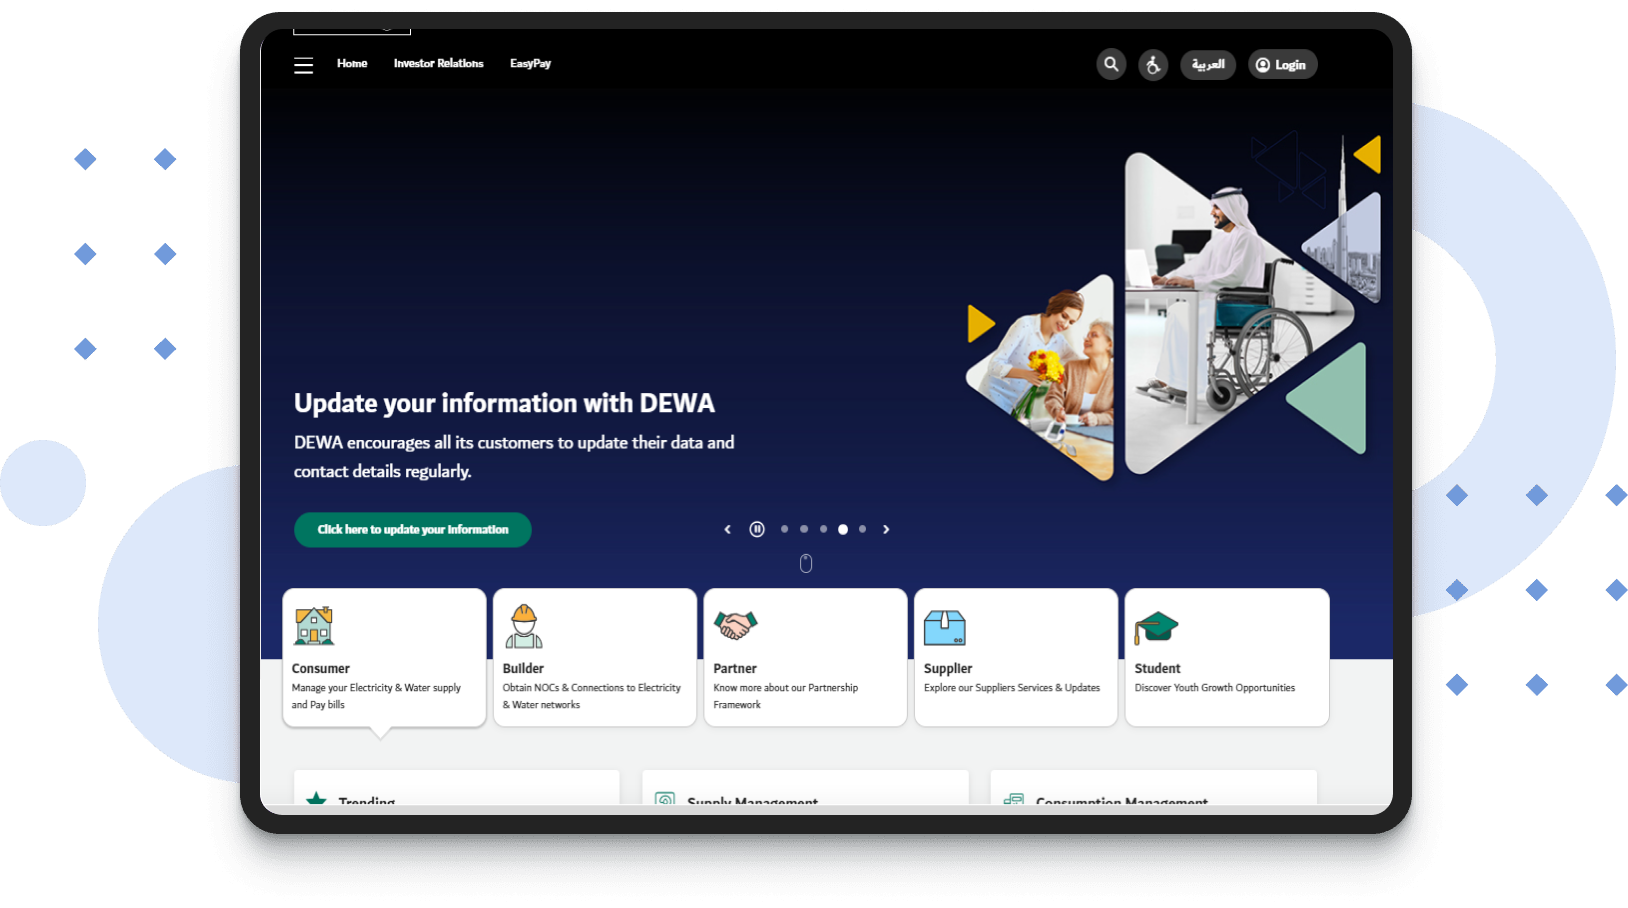
Task: Select the Consumer card title
Action: (321, 668)
